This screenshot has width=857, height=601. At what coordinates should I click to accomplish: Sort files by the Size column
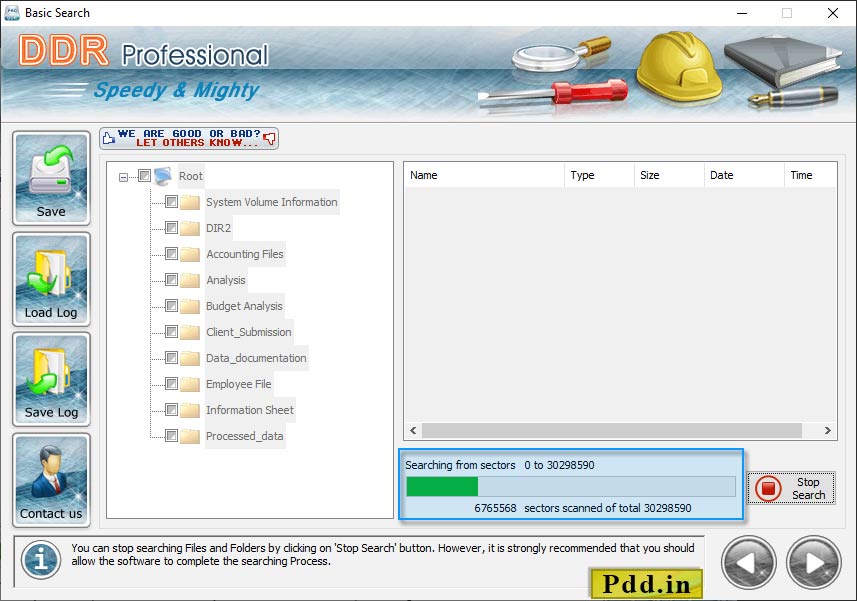tap(669, 175)
